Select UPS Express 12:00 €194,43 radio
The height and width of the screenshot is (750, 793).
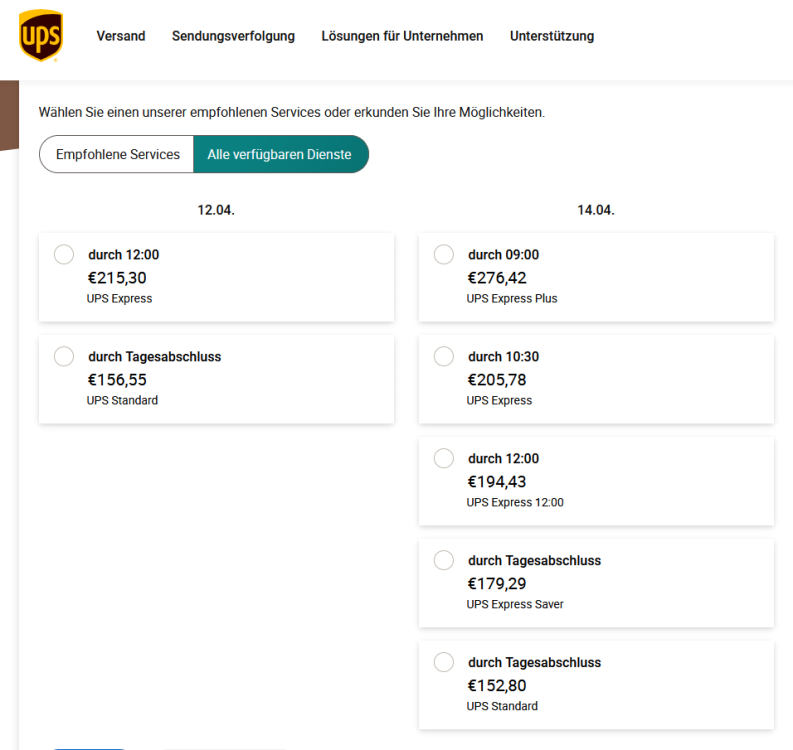point(444,459)
